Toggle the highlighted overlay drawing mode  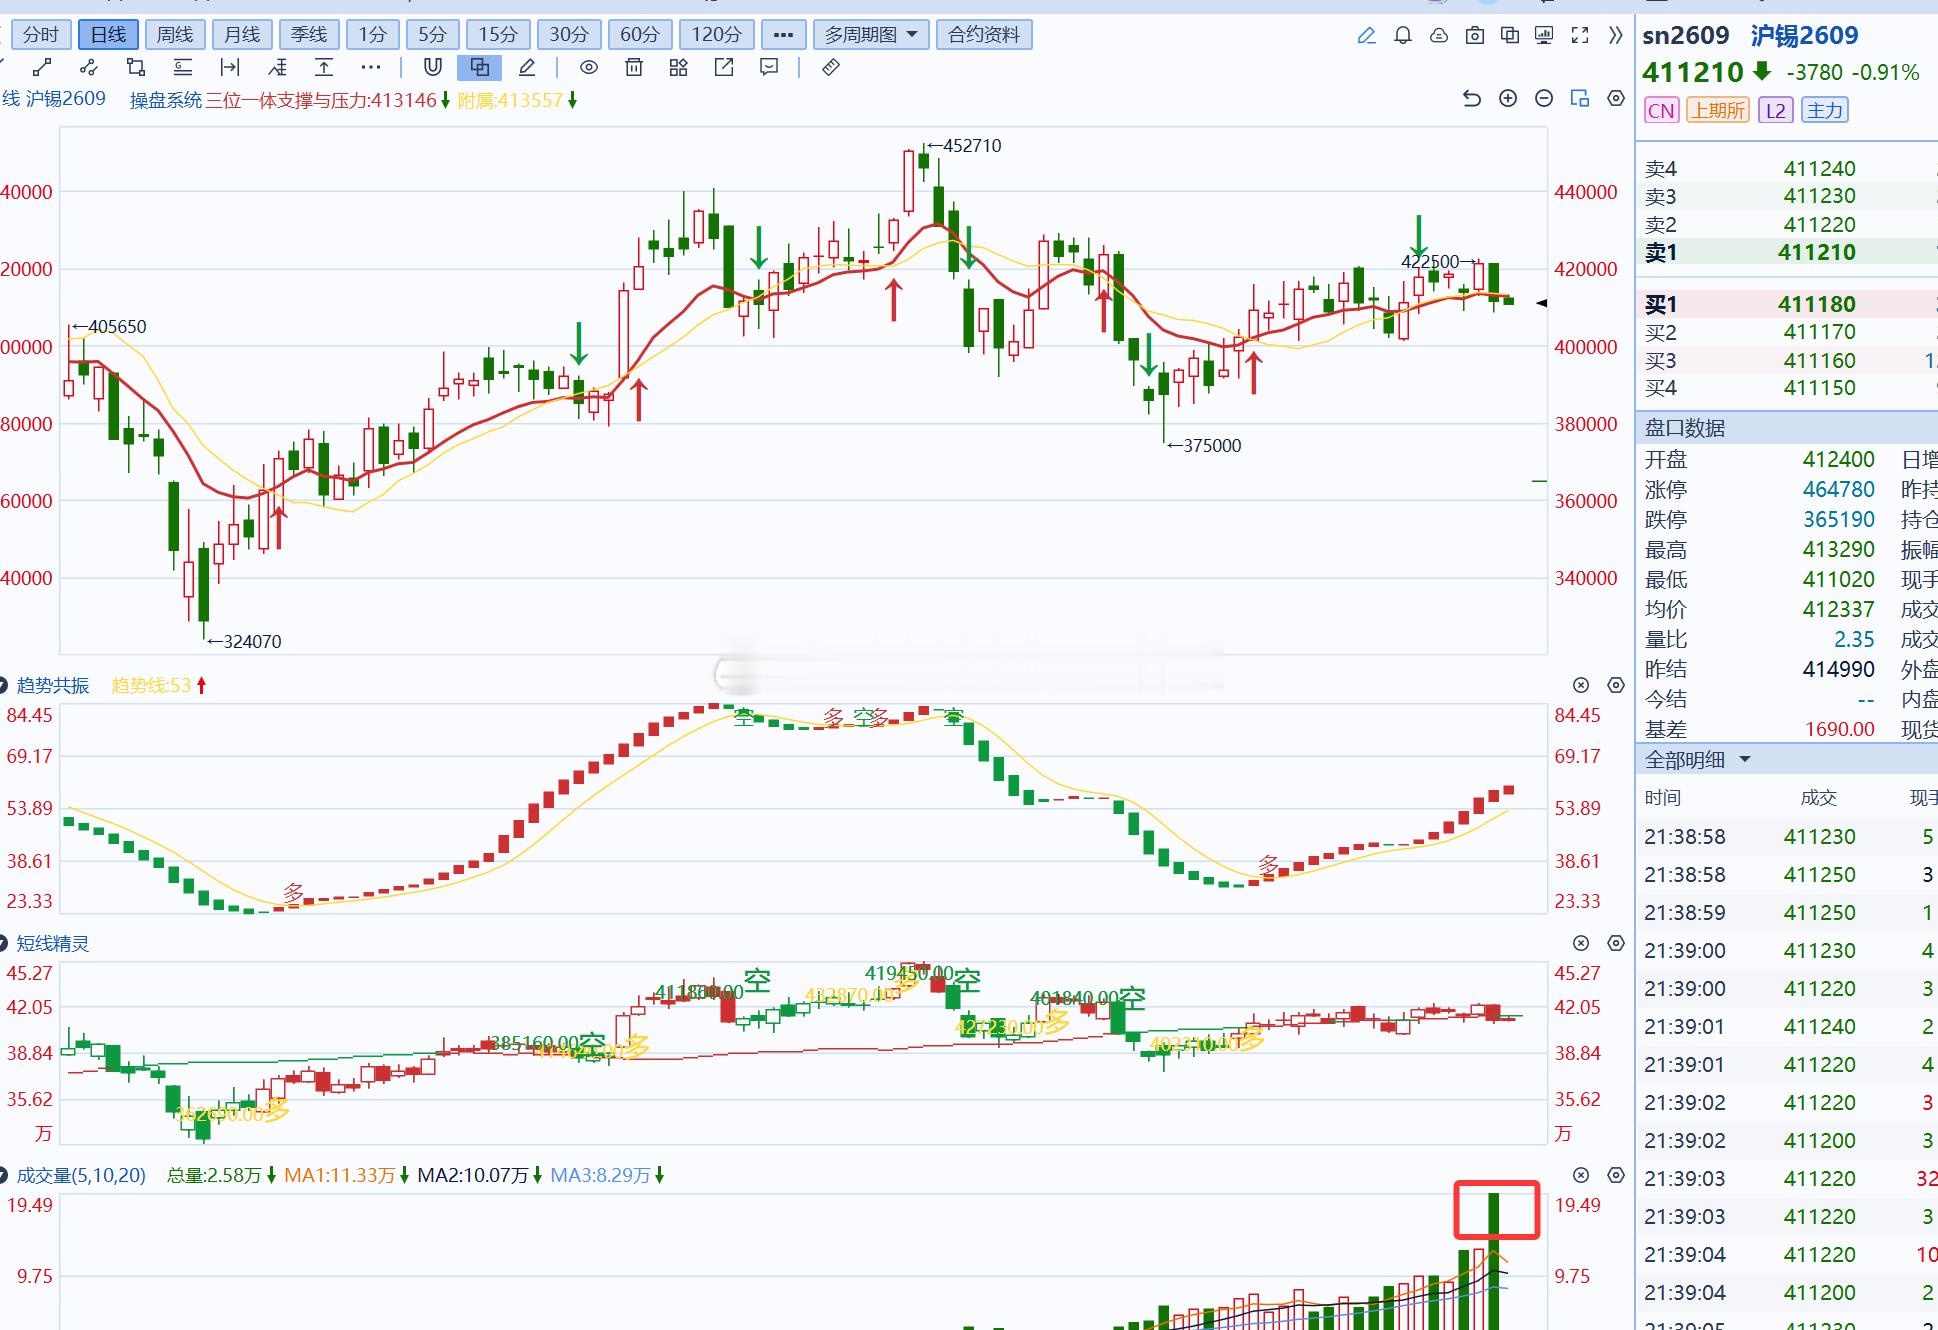(x=480, y=68)
